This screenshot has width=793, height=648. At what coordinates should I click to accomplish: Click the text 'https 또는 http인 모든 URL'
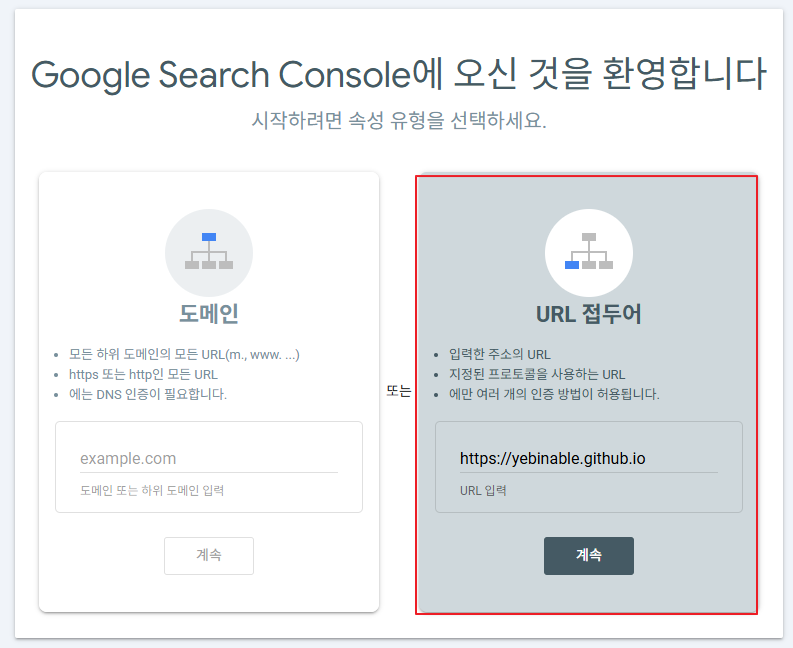click(x=143, y=374)
